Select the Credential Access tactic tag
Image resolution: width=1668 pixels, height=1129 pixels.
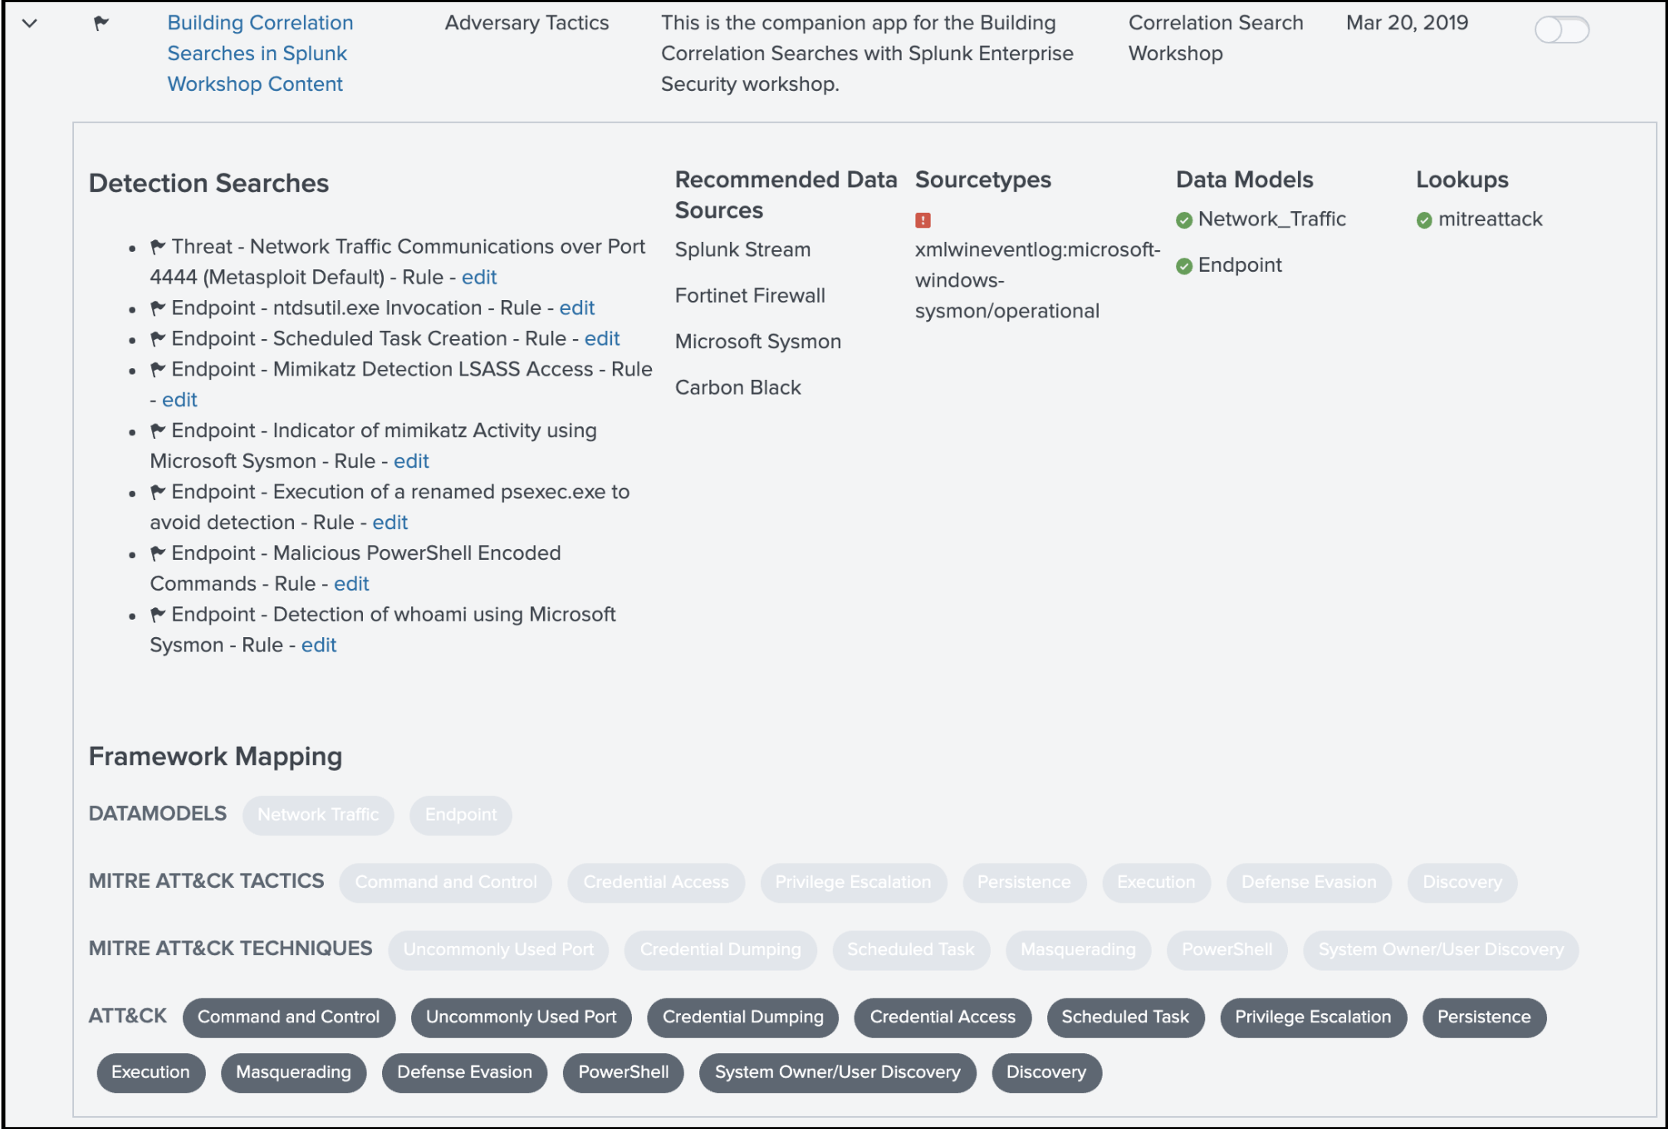pos(656,882)
